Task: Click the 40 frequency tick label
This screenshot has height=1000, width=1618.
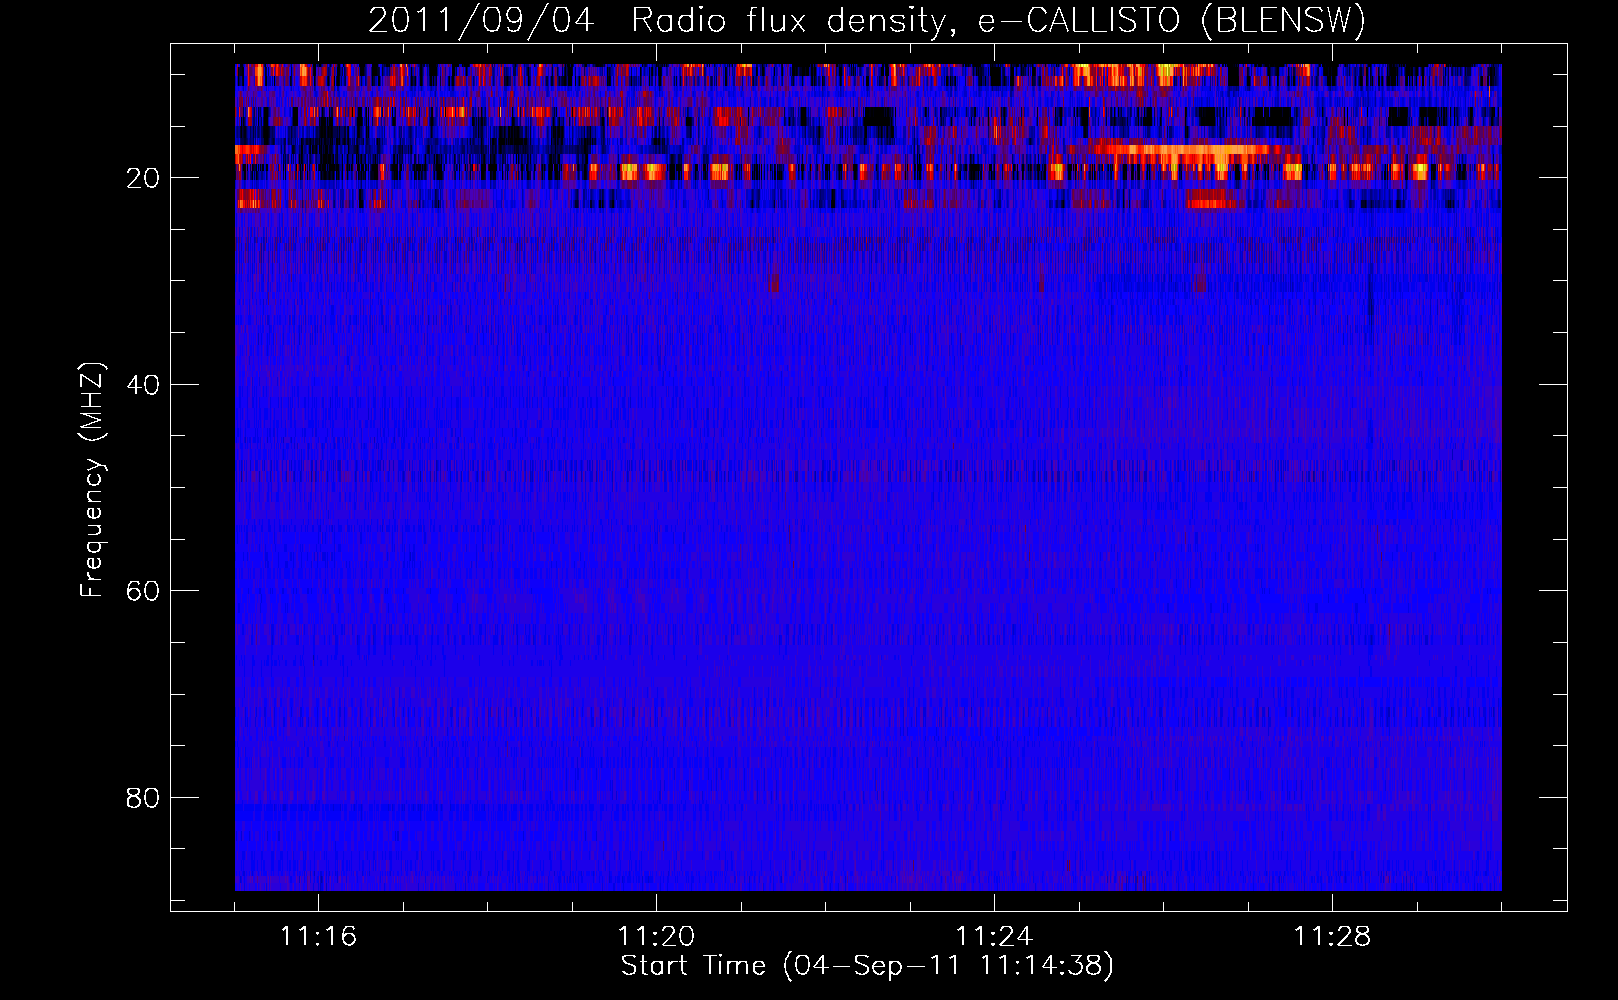Action: pos(143,384)
